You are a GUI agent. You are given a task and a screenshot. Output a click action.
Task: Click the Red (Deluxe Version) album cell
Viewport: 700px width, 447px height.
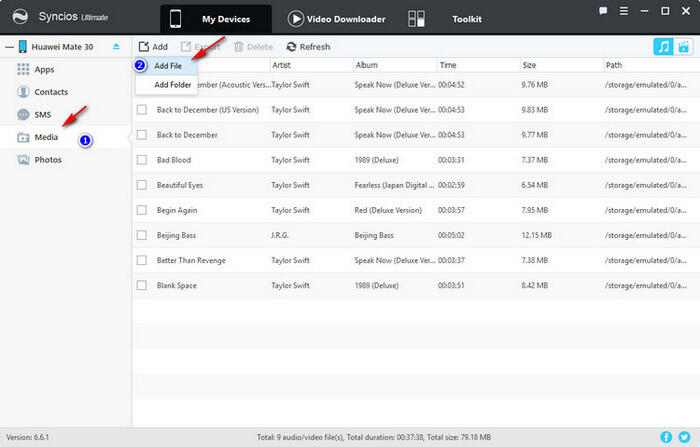(x=388, y=210)
